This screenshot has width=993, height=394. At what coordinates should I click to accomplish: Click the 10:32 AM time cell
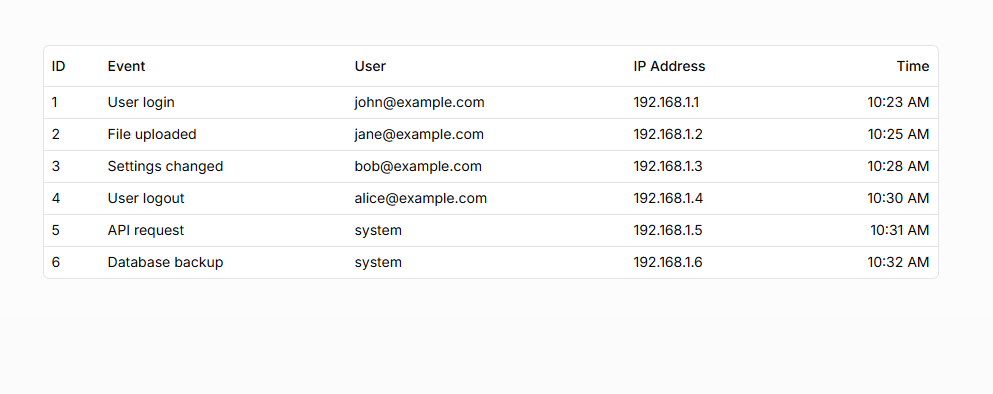pyautogui.click(x=898, y=262)
